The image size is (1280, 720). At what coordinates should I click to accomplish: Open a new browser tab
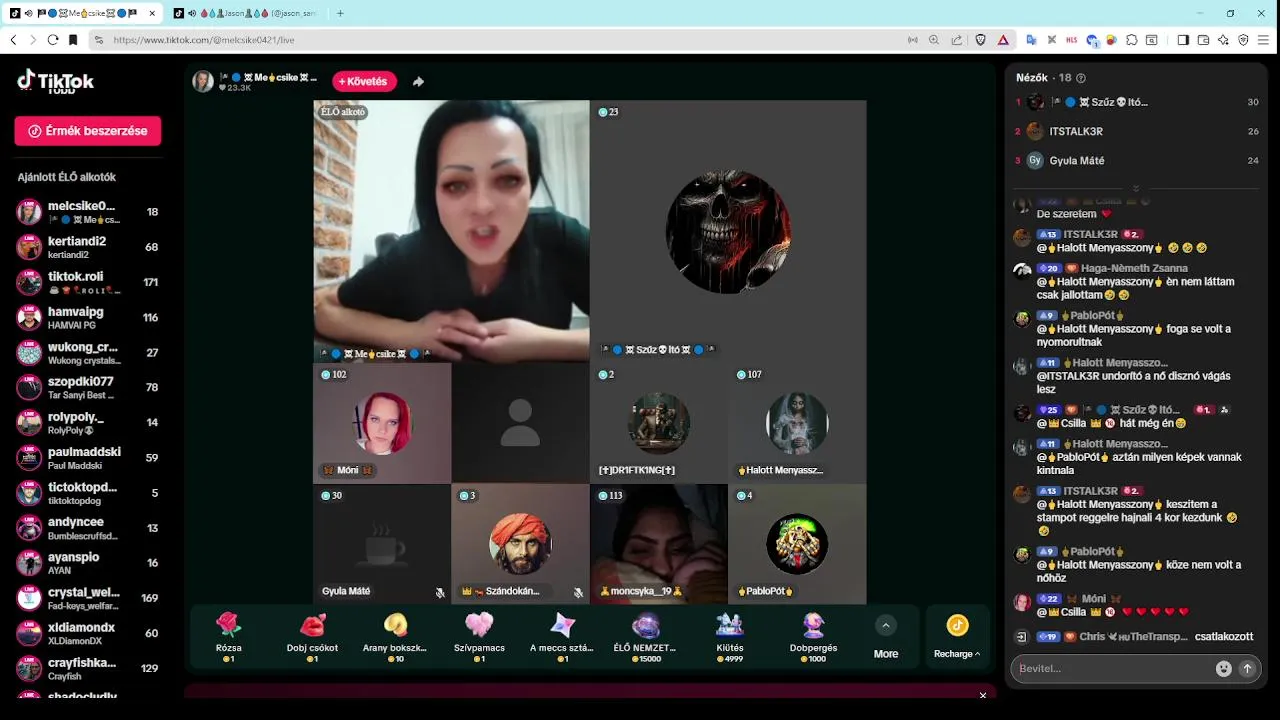(340, 13)
